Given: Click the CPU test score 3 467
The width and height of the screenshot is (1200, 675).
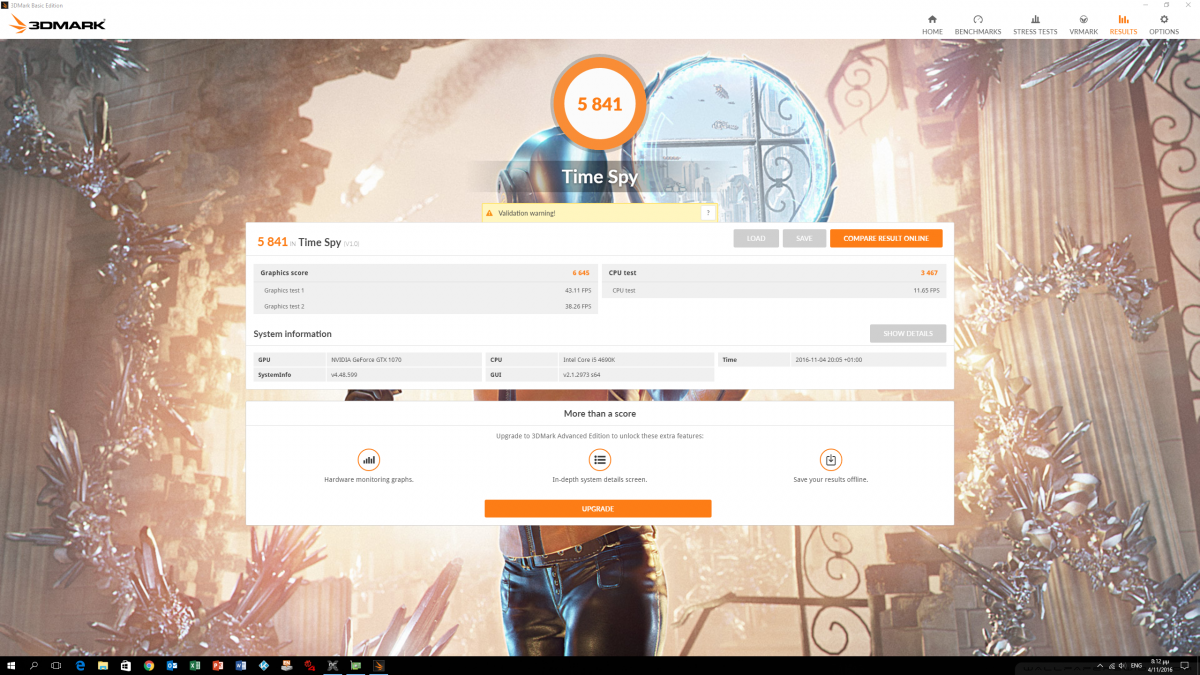Looking at the screenshot, I should pos(930,272).
